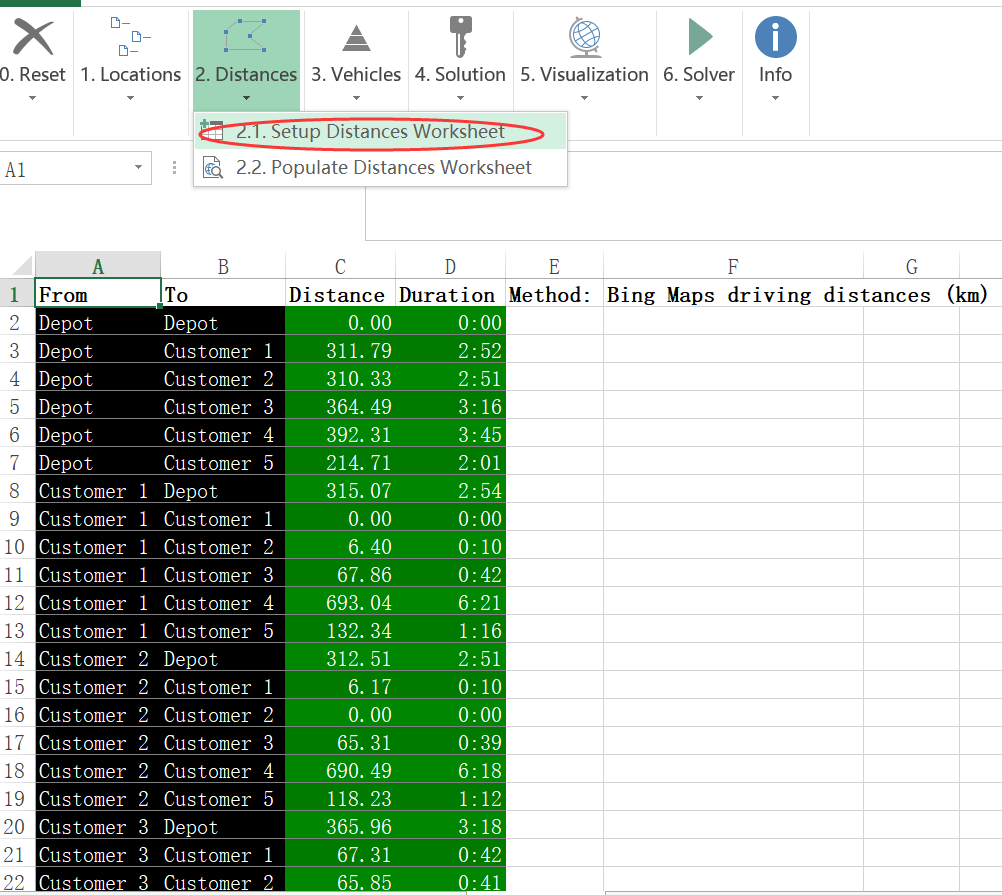This screenshot has width=1002, height=895.
Task: Open the Visualization globe icon
Action: click(584, 37)
